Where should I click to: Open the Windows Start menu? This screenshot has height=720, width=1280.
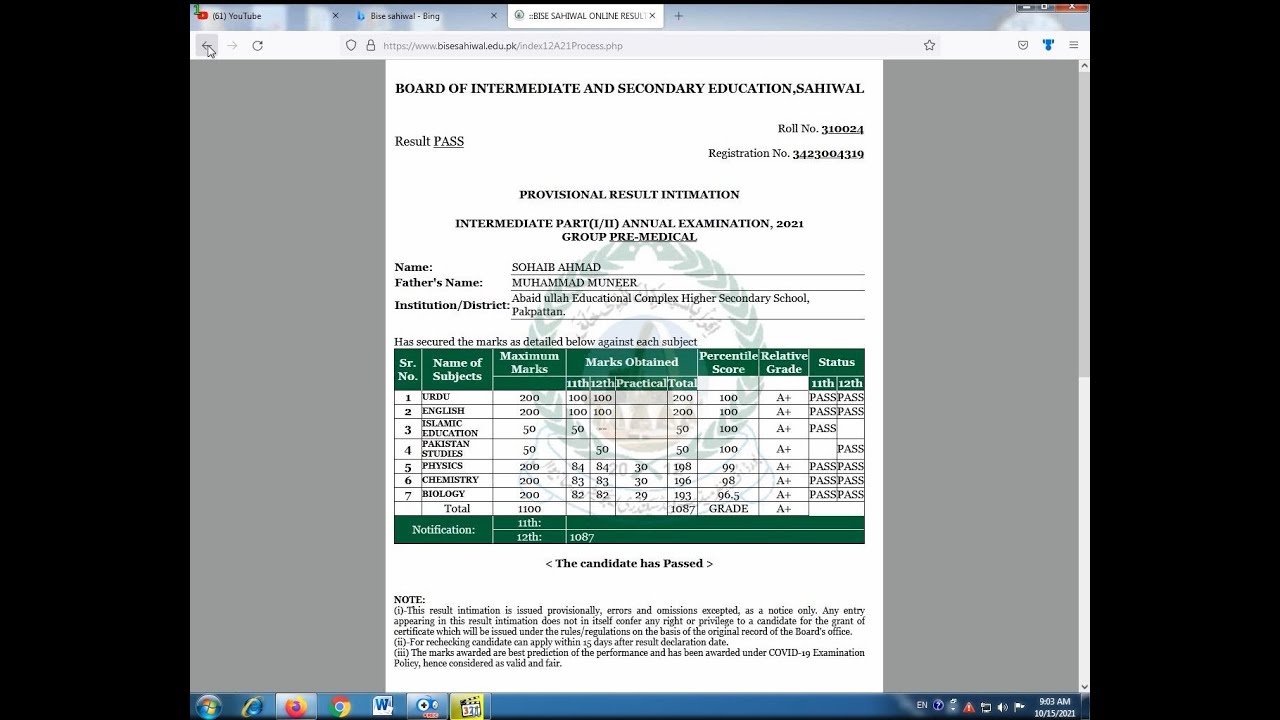[x=209, y=707]
